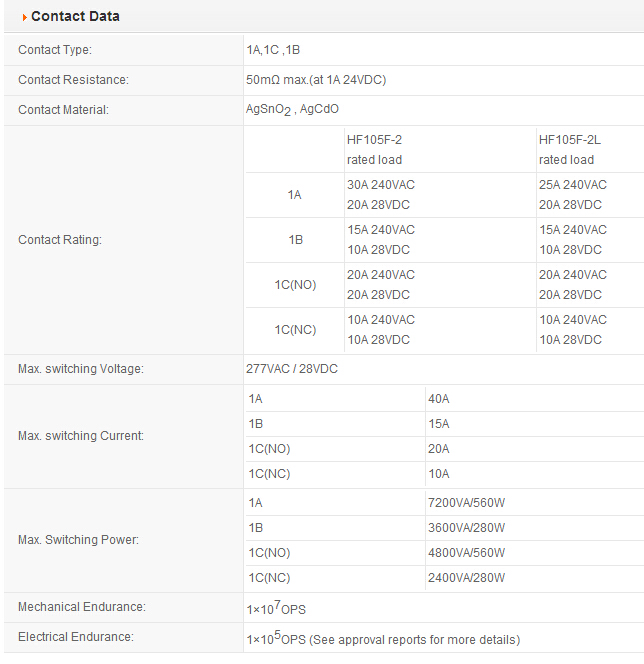This screenshot has width=644, height=664.
Task: Click the 25A 240VAC rating cell
Action: (x=572, y=185)
